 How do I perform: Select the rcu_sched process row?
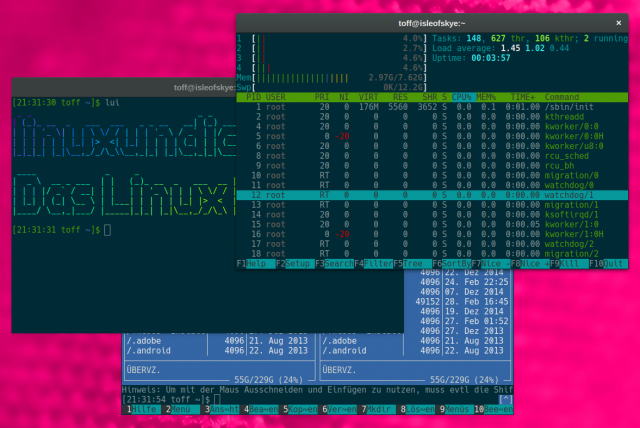(432, 156)
